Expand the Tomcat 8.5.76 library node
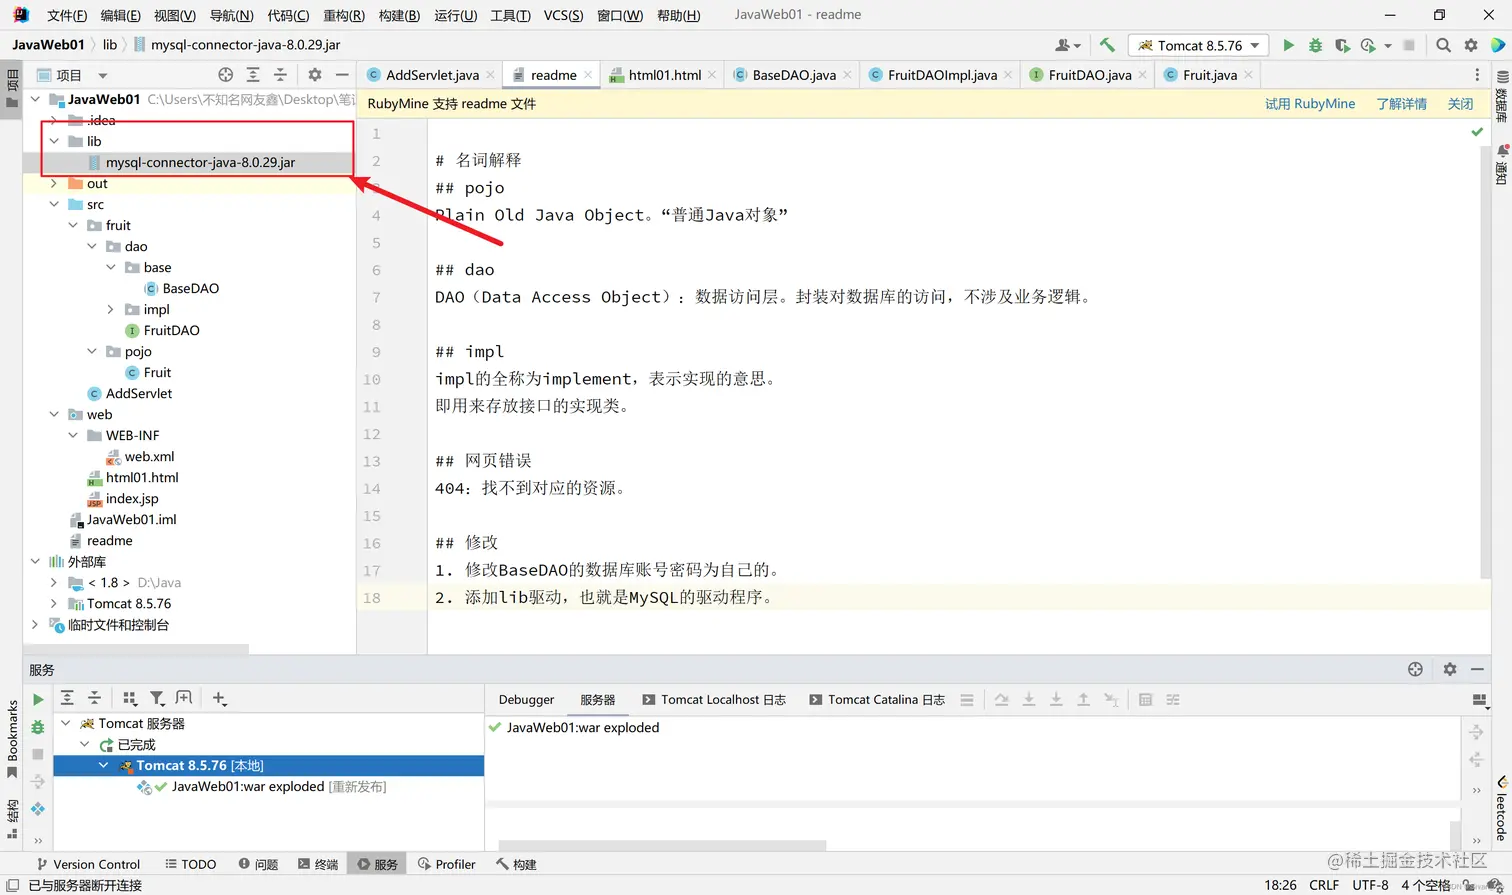 click(x=54, y=603)
